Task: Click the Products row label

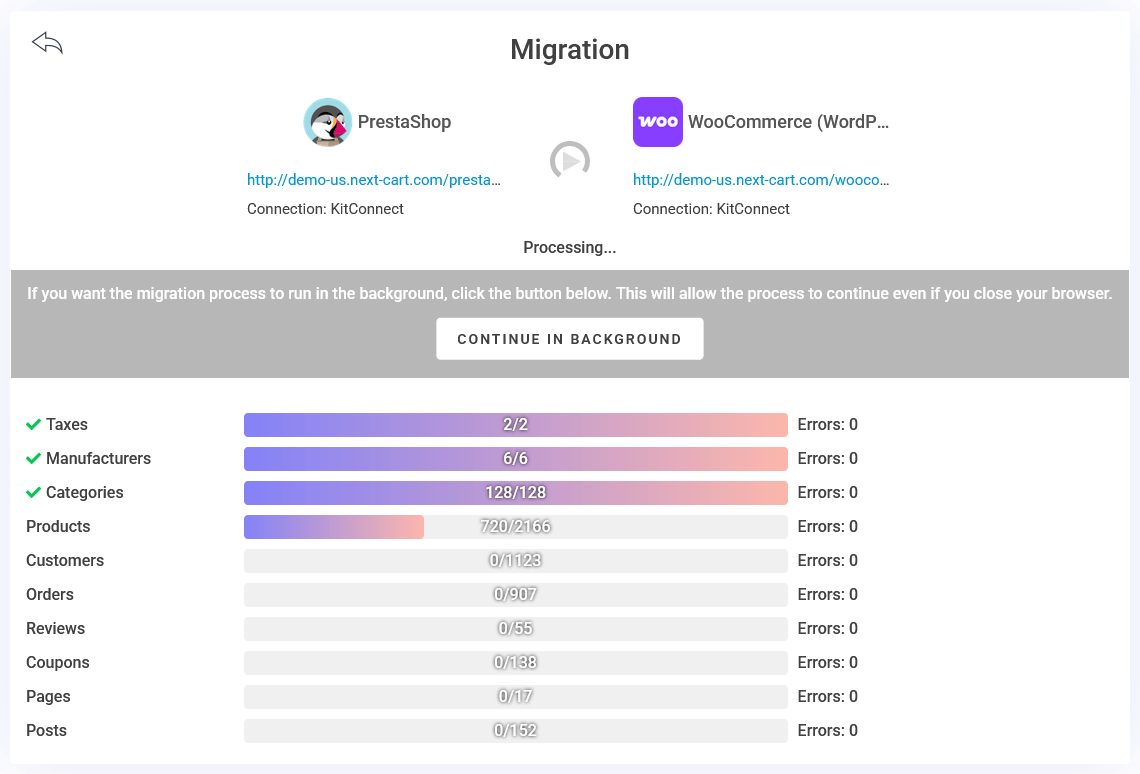Action: coord(58,527)
